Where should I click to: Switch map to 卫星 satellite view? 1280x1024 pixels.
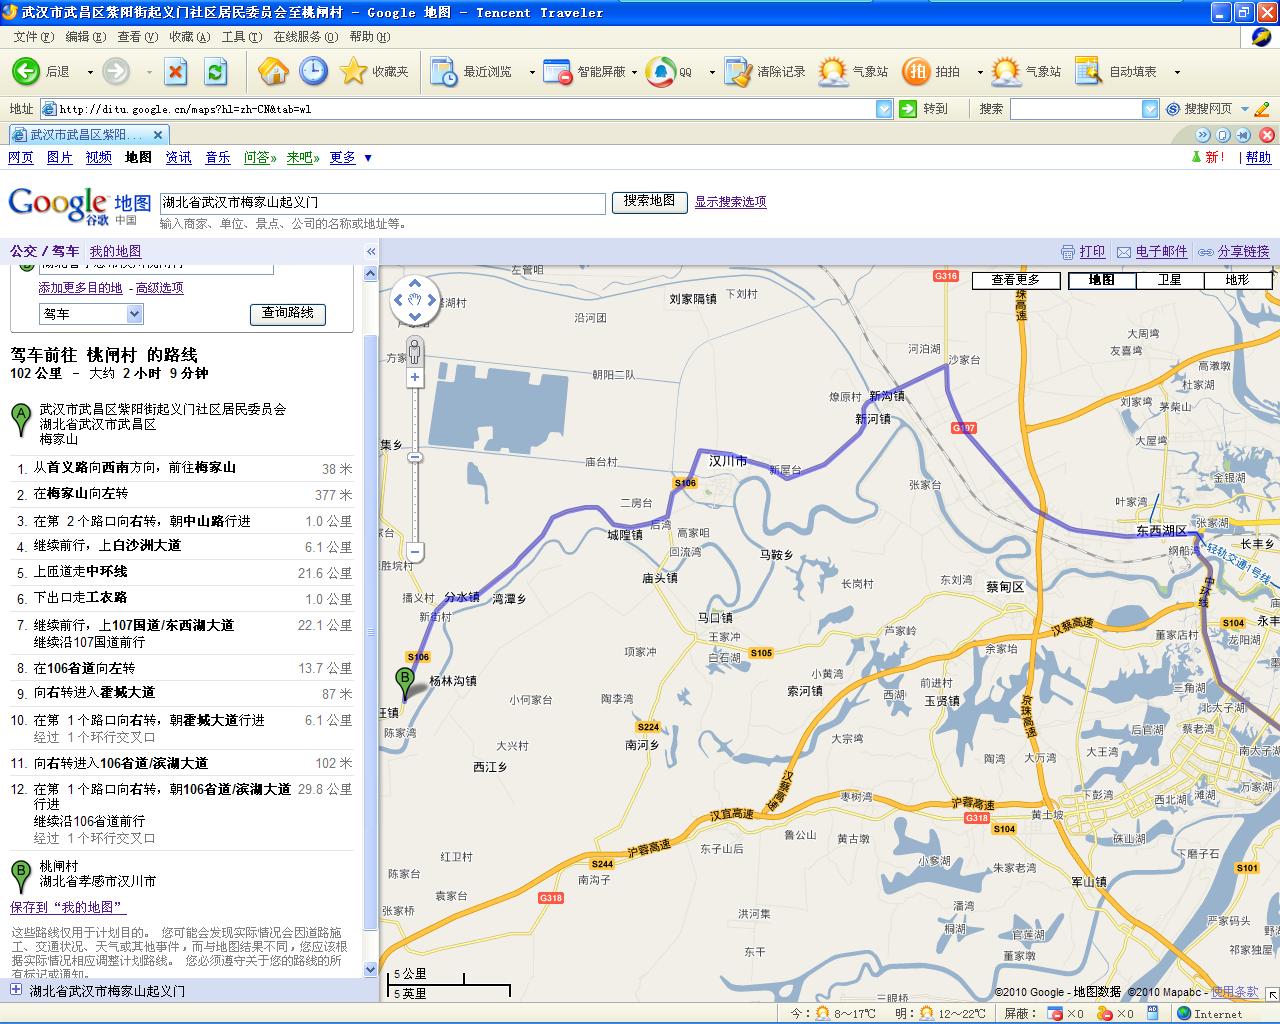[x=1169, y=280]
